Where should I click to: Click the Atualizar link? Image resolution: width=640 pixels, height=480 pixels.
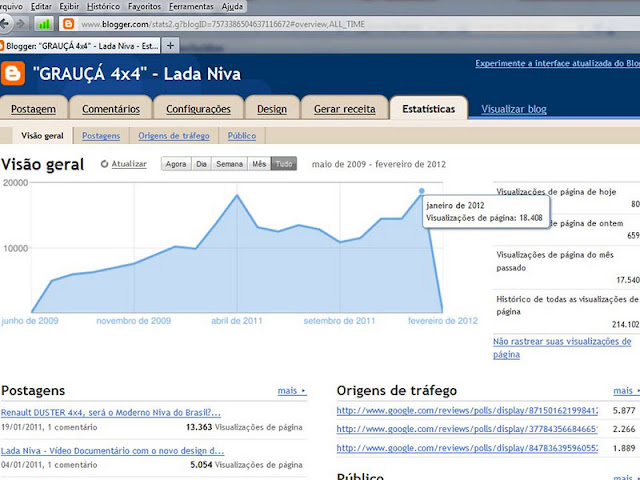click(x=129, y=164)
